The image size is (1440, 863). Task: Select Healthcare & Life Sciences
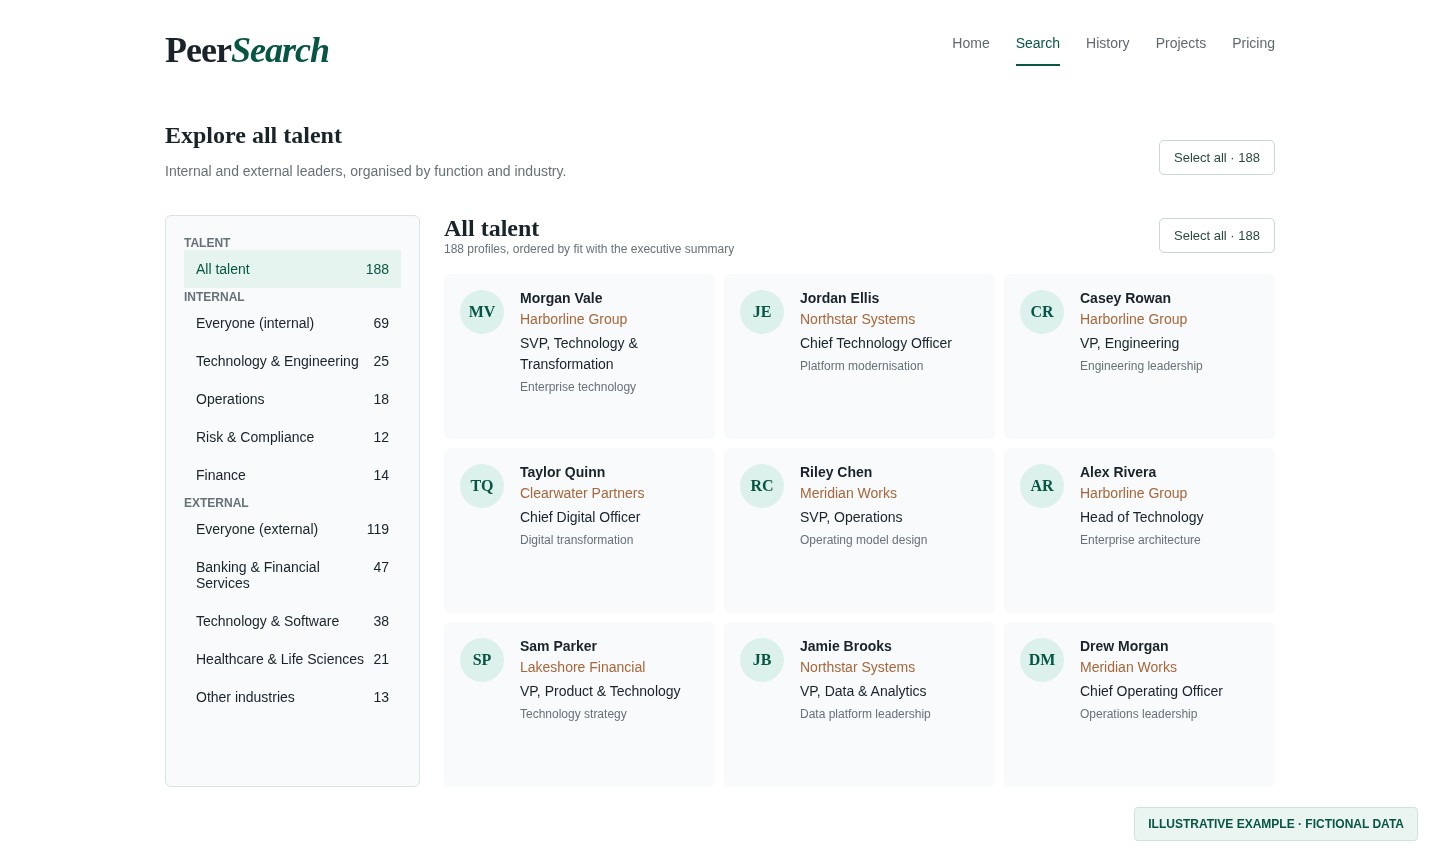coord(292,659)
